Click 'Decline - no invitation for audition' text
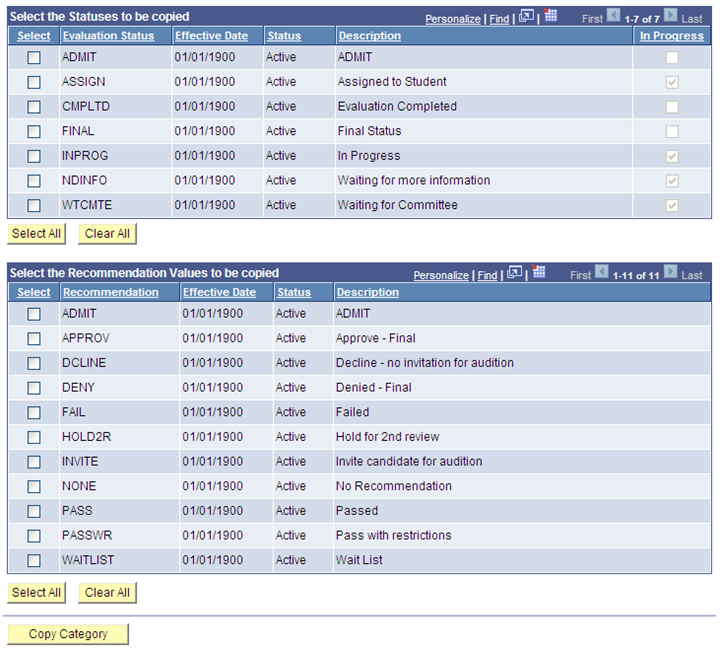 (425, 363)
